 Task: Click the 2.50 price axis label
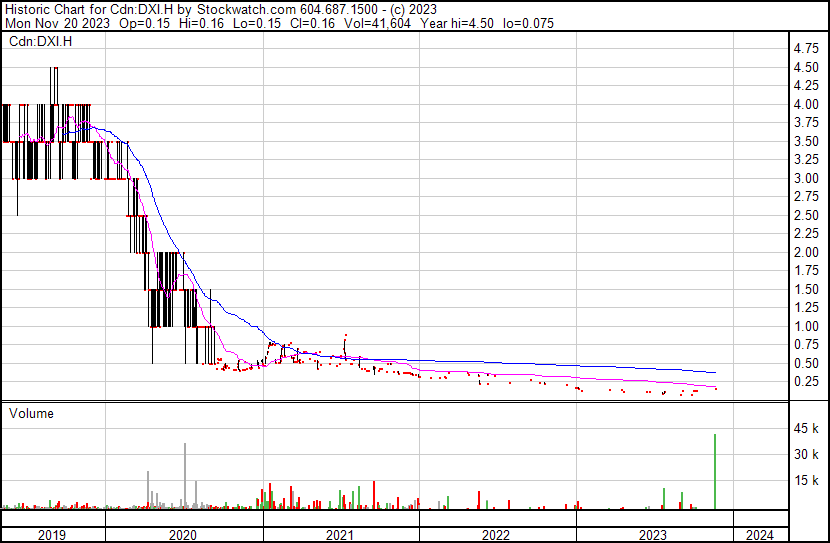[x=806, y=215]
